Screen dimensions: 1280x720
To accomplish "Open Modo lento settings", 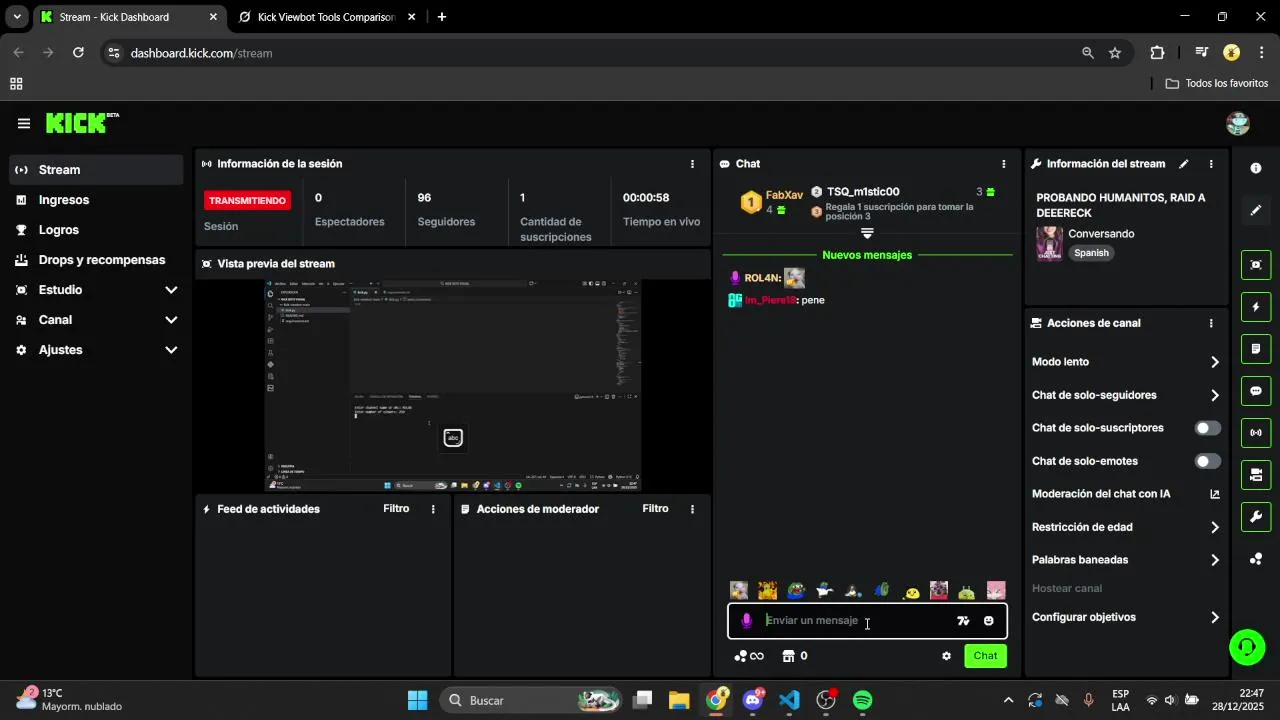I will coord(1126,362).
